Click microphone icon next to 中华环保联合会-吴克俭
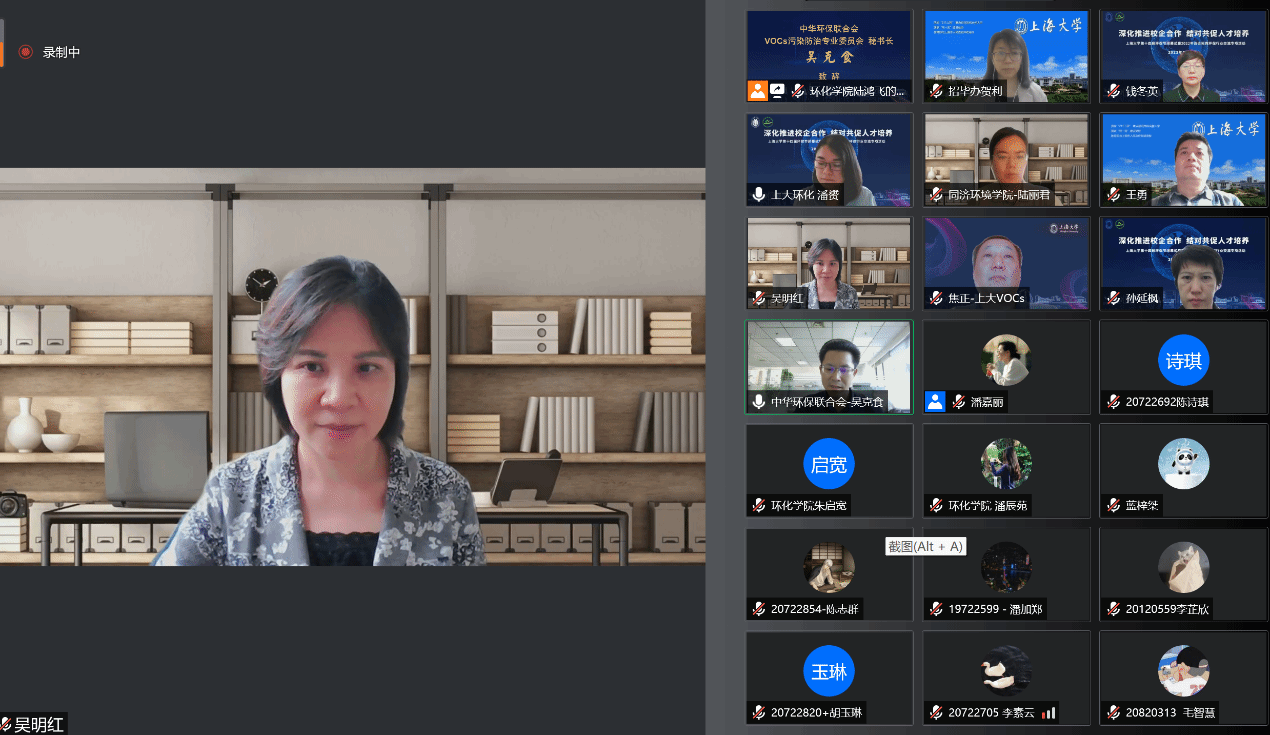The image size is (1270, 735). point(759,402)
